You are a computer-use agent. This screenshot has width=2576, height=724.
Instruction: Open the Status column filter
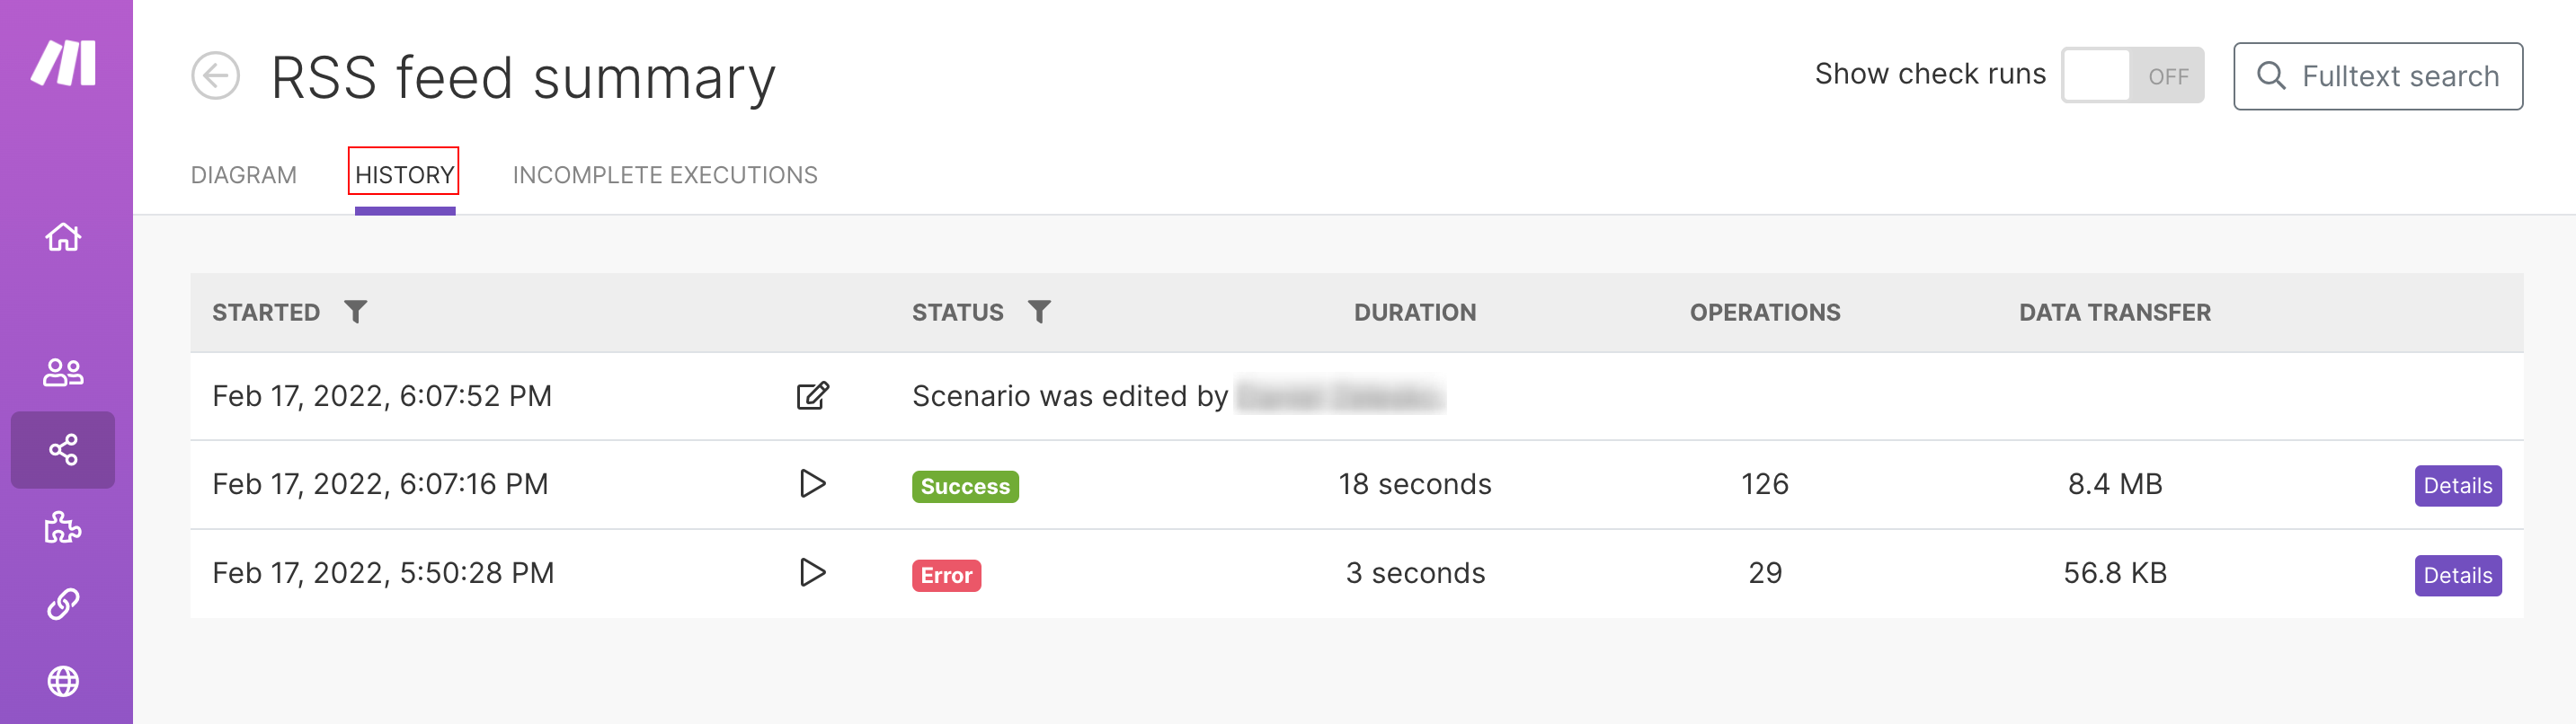coord(1039,312)
